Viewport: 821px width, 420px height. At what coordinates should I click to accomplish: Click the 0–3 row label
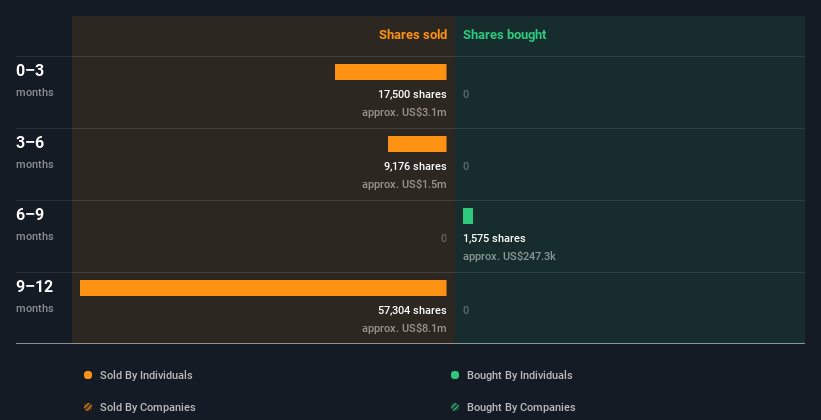30,70
